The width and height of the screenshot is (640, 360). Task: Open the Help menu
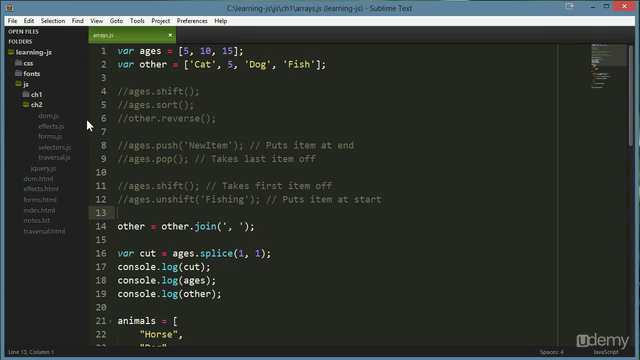click(x=220, y=21)
